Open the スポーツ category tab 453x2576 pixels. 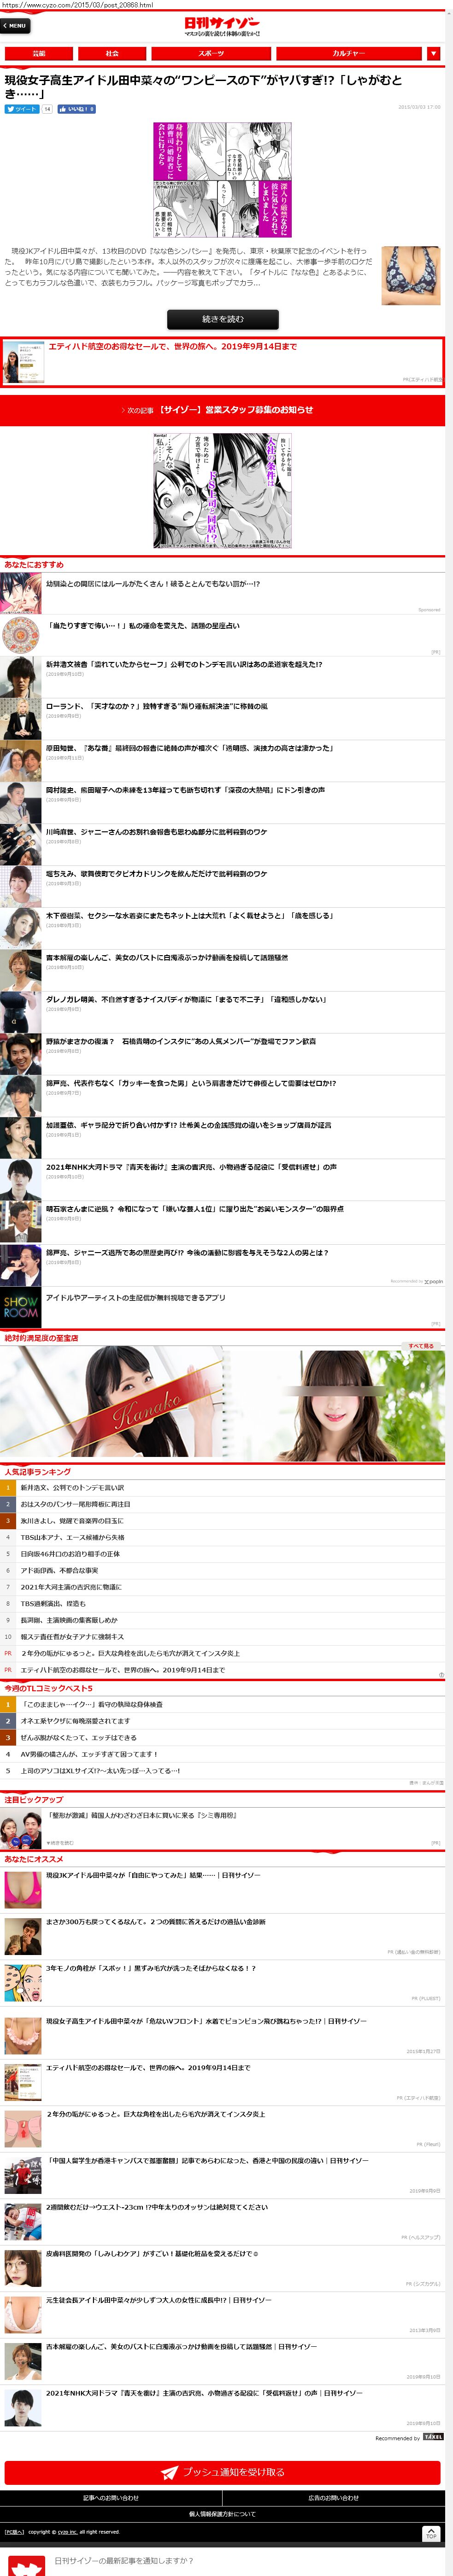[x=211, y=53]
